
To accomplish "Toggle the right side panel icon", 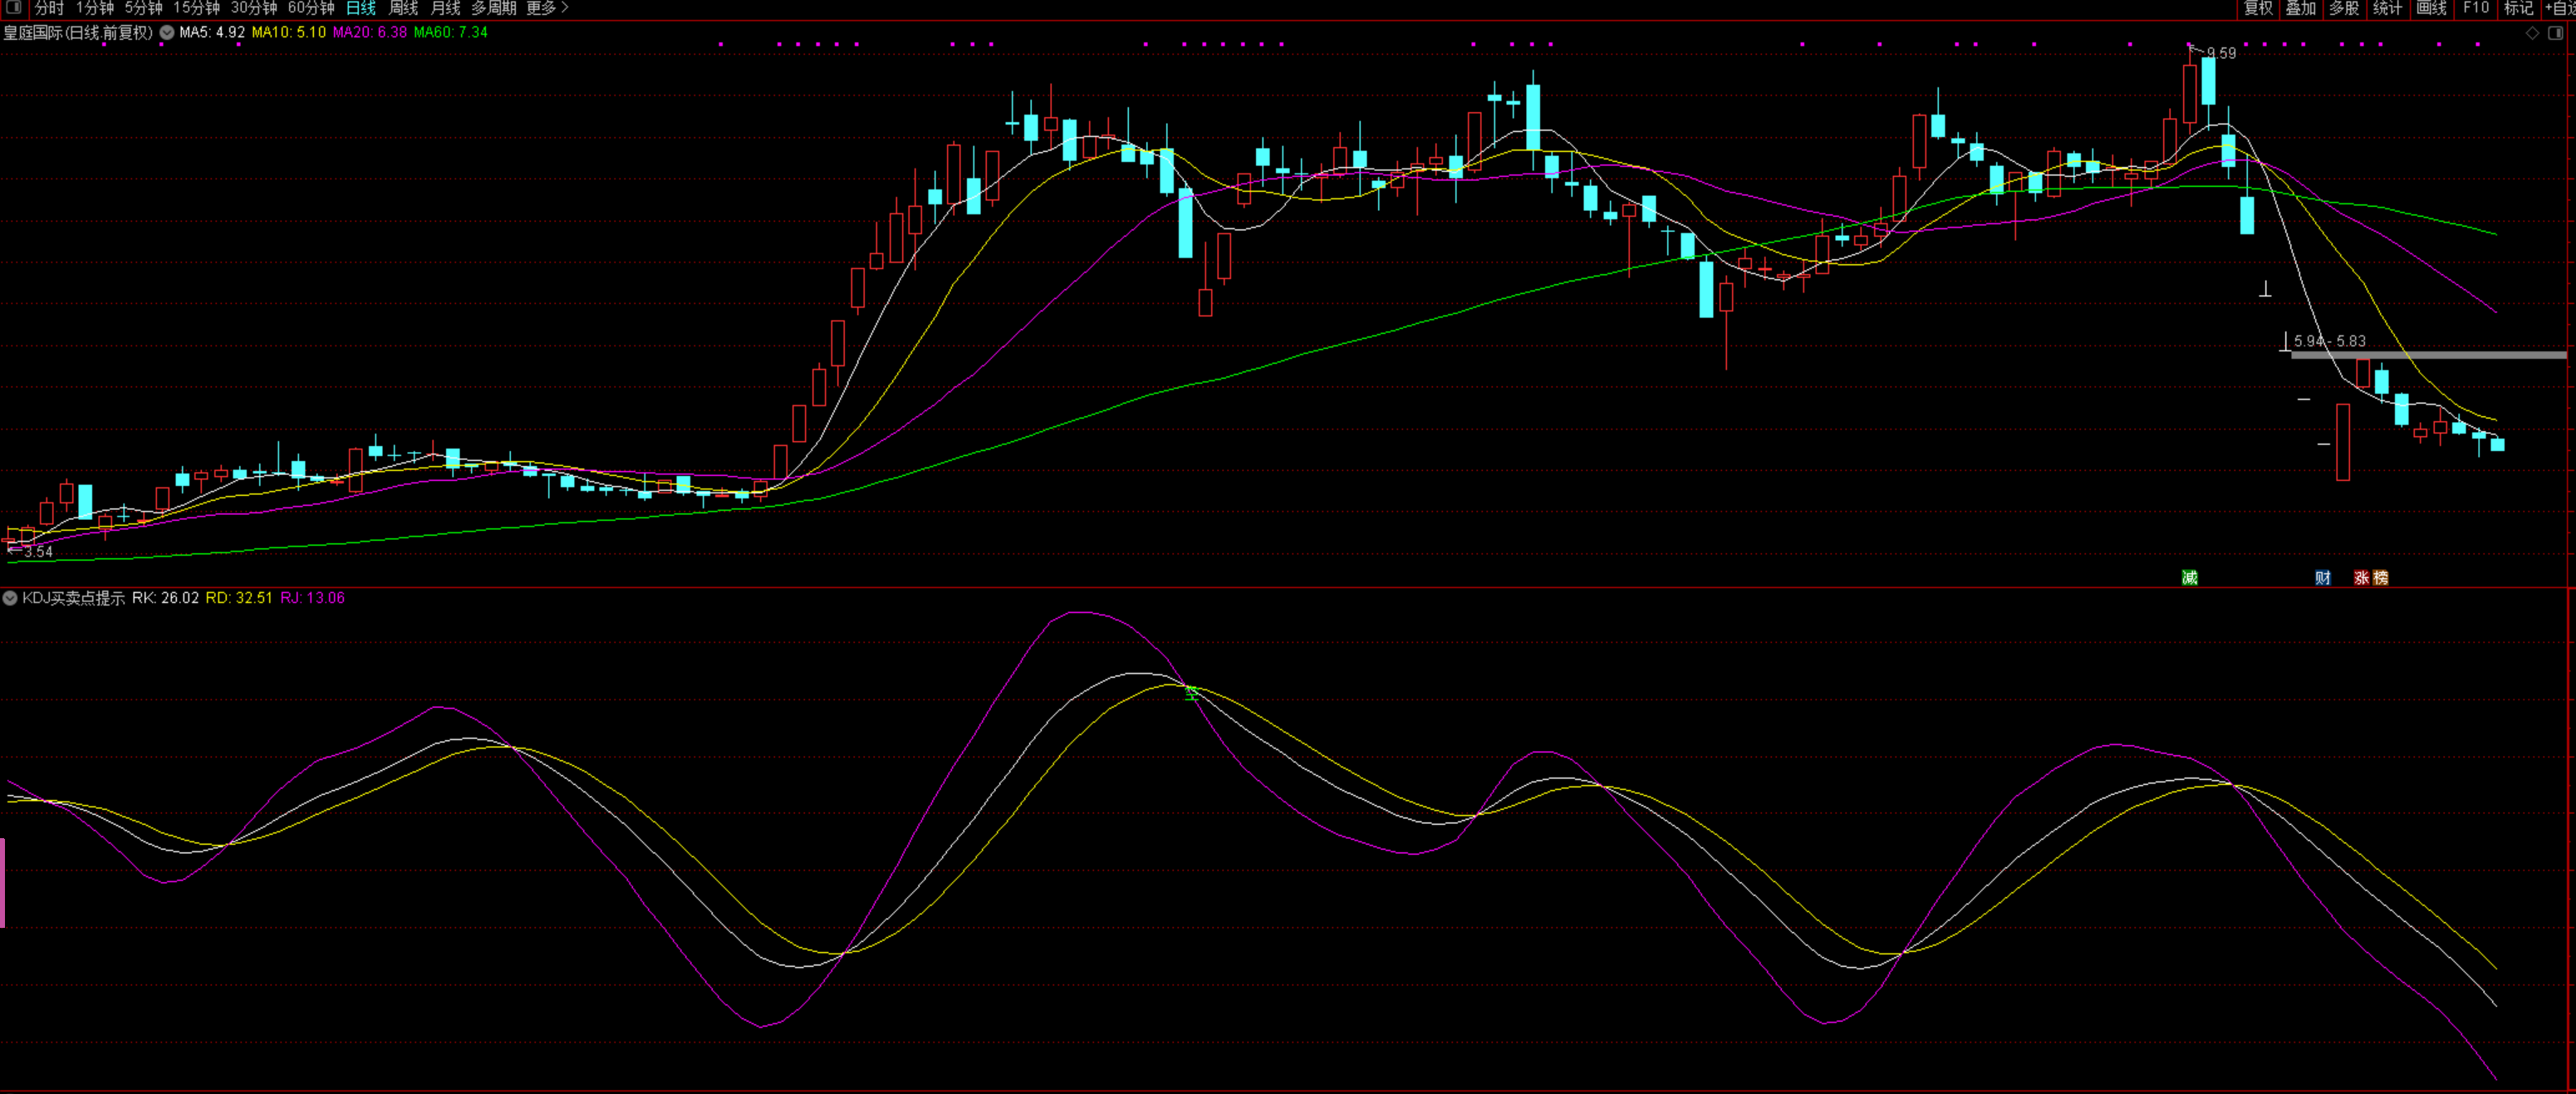I will [x=2555, y=33].
